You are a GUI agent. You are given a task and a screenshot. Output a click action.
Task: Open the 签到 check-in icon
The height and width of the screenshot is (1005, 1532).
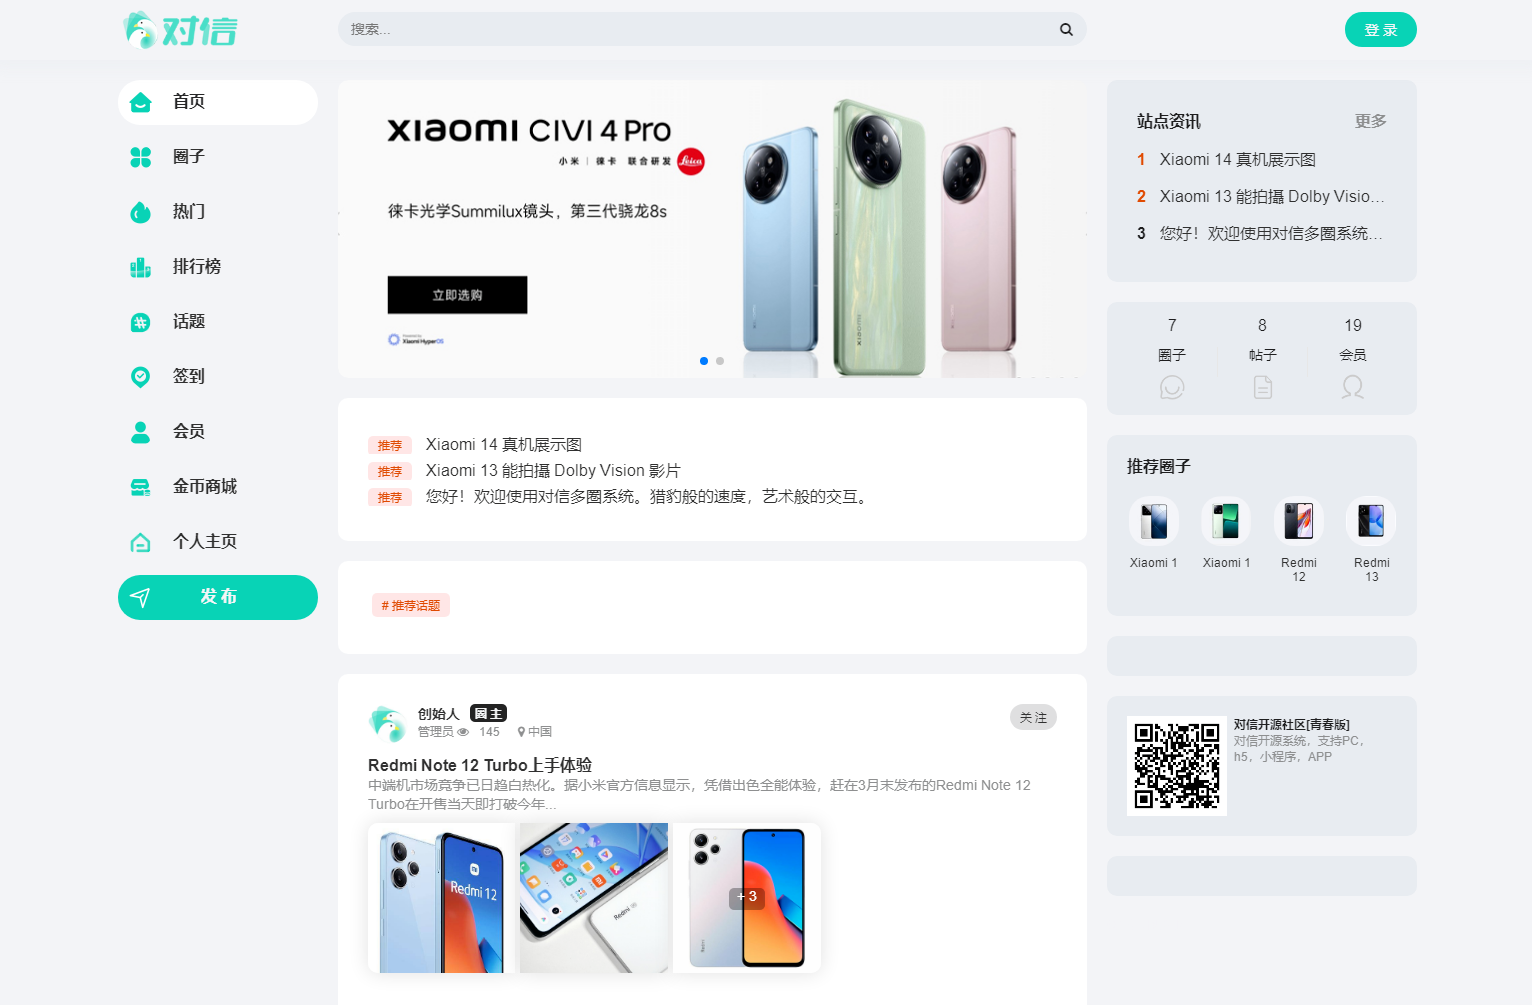pos(141,377)
